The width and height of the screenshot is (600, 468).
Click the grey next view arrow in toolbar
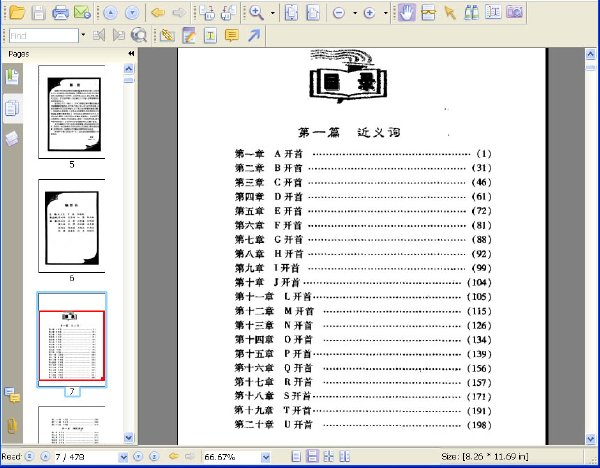click(x=179, y=13)
